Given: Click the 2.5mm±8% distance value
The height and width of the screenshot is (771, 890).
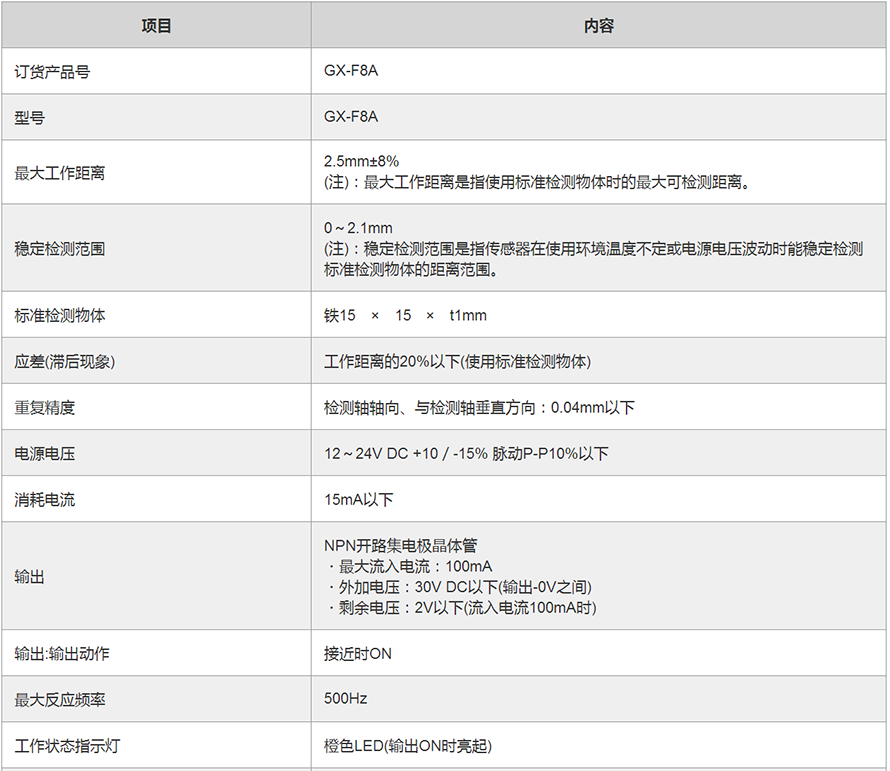Looking at the screenshot, I should pyautogui.click(x=362, y=161).
